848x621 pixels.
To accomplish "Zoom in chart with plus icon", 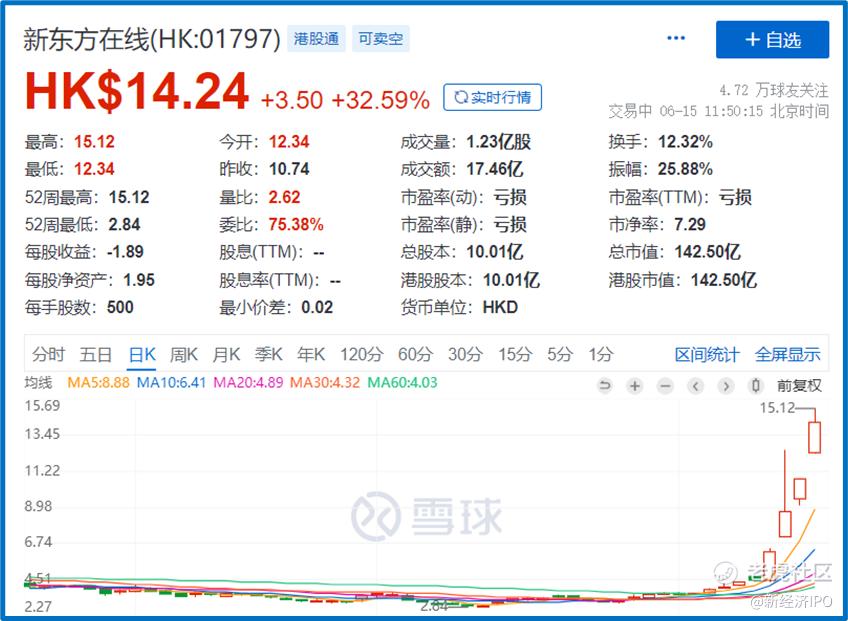I will tap(635, 386).
